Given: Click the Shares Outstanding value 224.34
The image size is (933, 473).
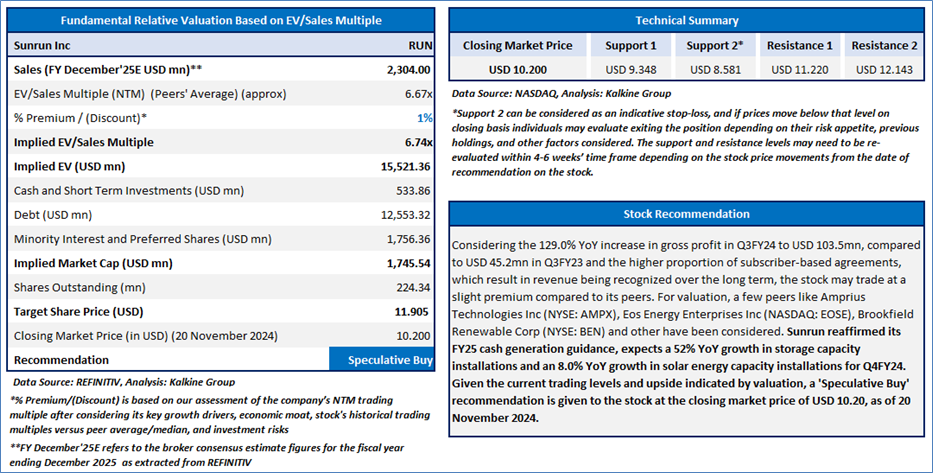Looking at the screenshot, I should click(x=414, y=287).
